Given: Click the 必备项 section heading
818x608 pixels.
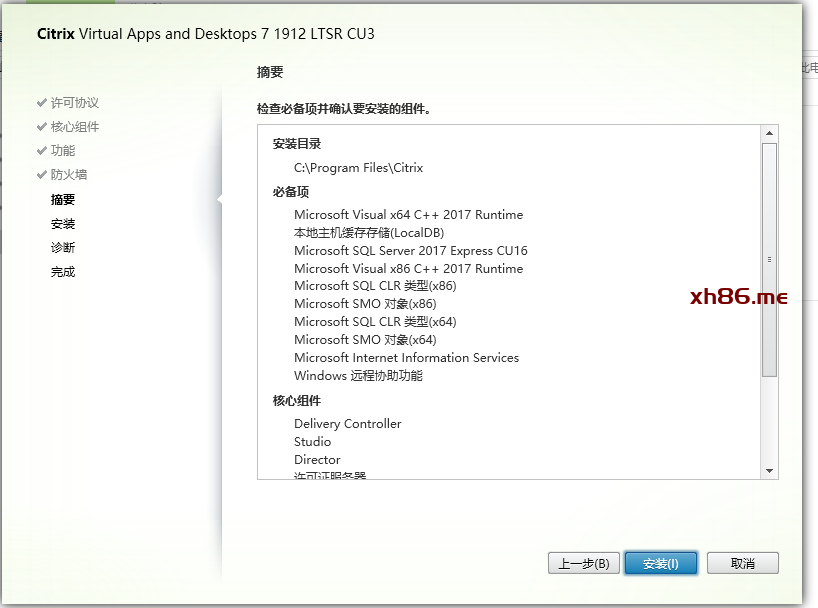Looking at the screenshot, I should click(x=291, y=192).
